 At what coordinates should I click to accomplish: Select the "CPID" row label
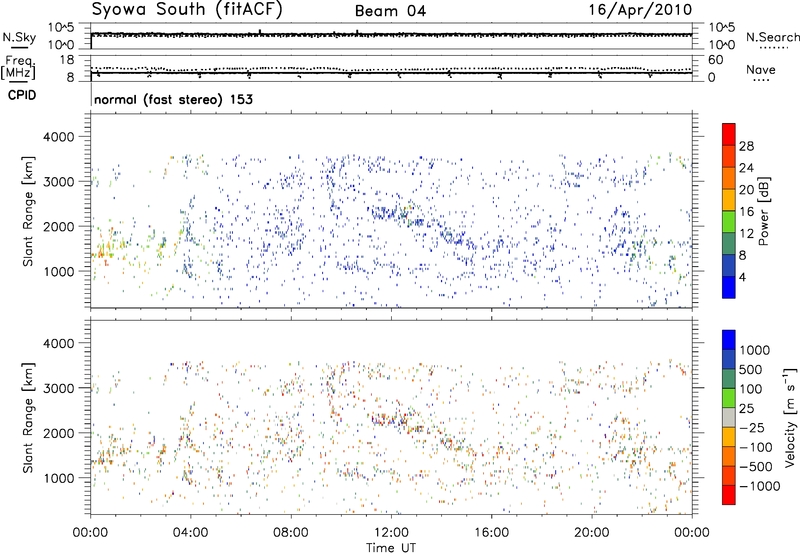(22, 95)
